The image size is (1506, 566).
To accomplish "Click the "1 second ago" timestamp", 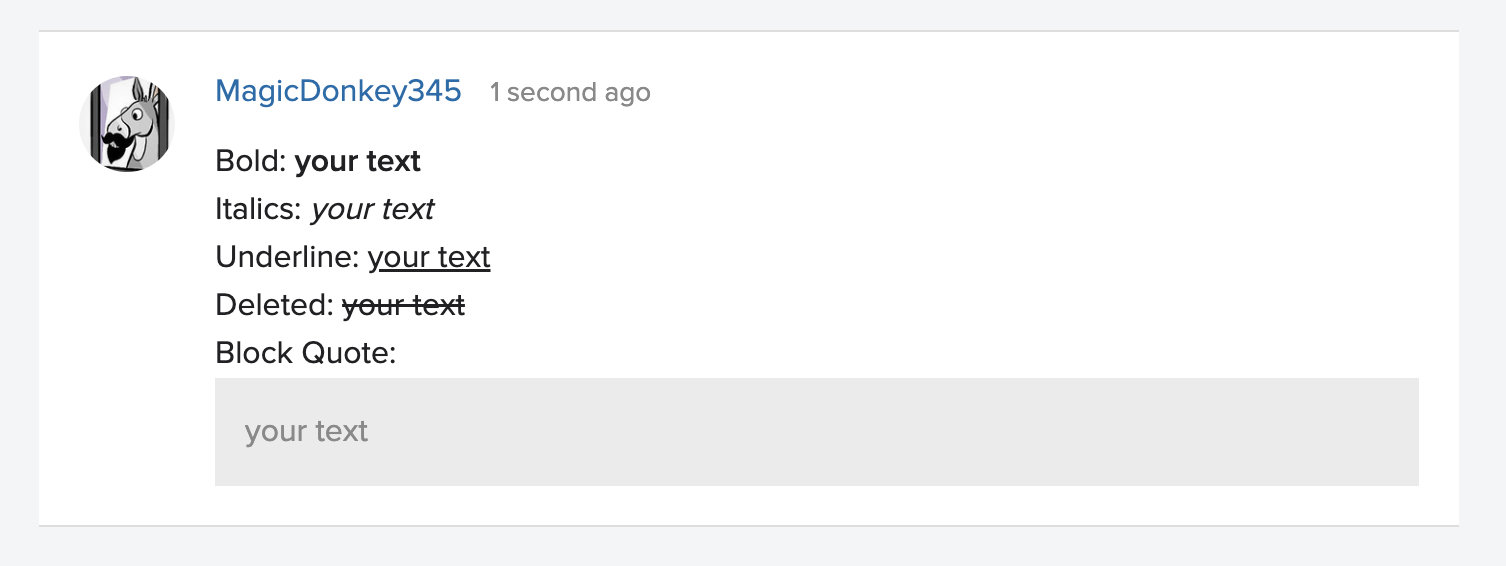I will [x=570, y=93].
